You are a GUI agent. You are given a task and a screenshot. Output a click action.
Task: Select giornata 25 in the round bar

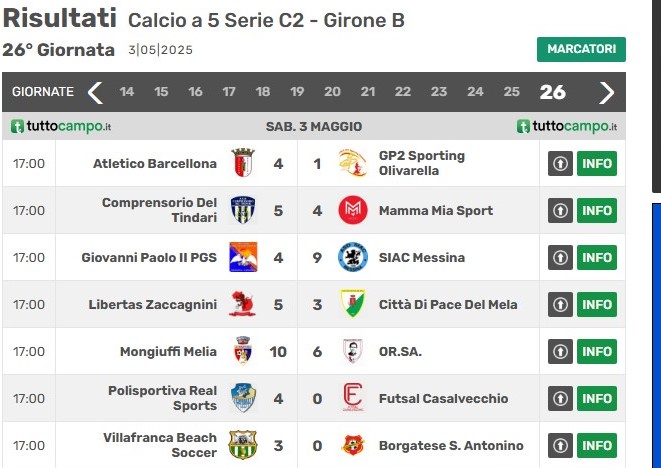[x=511, y=91]
